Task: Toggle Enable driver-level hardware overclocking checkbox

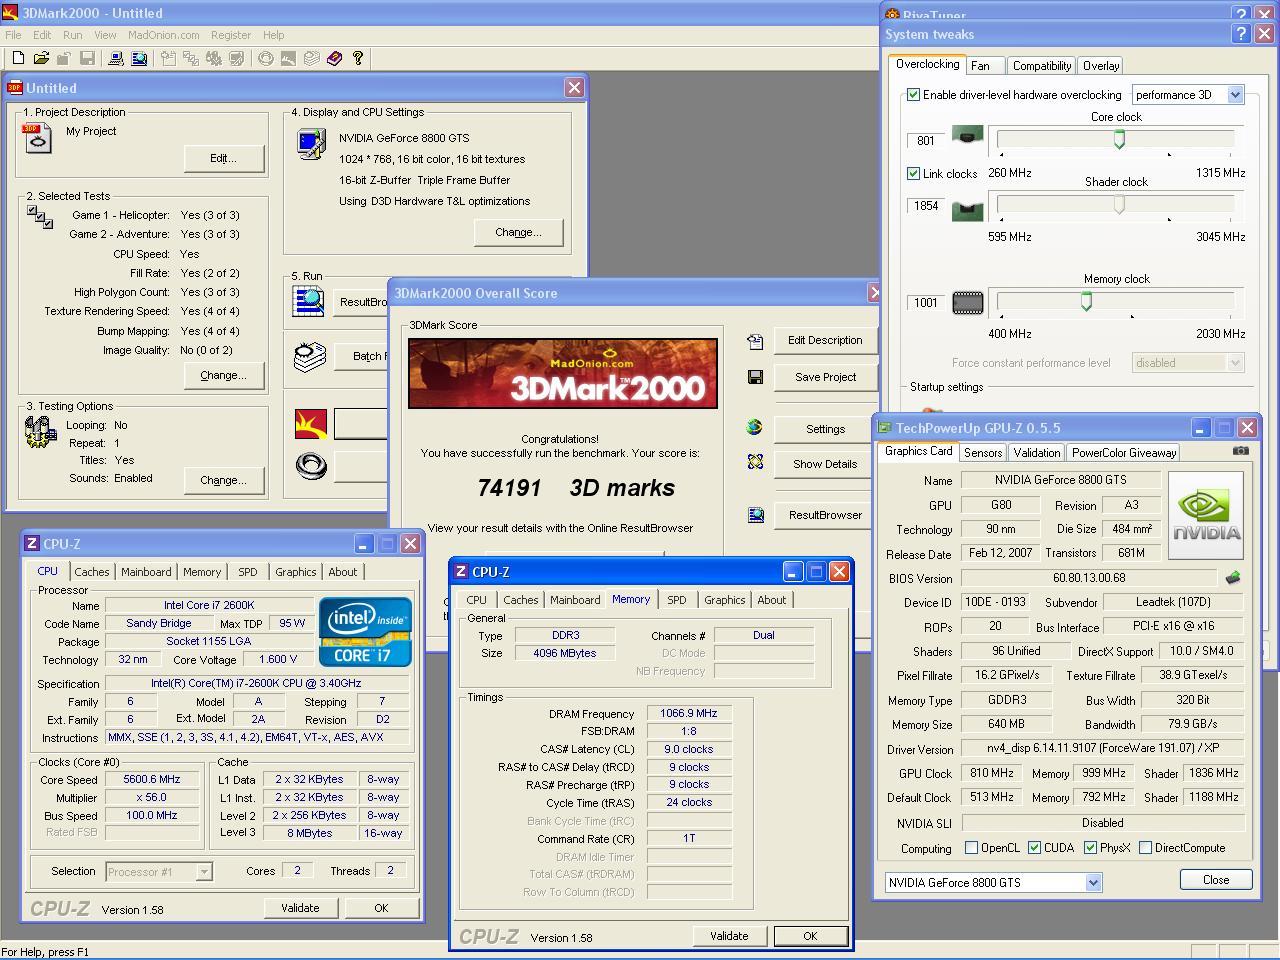Action: click(x=913, y=95)
